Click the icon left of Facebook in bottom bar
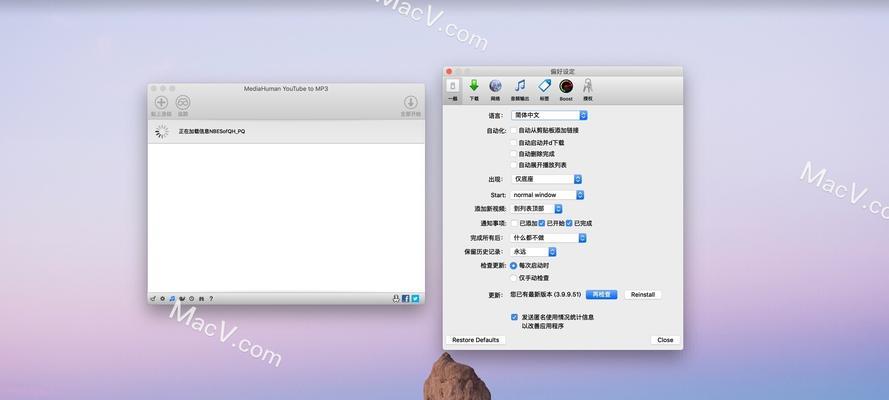The width and height of the screenshot is (889, 400). (396, 299)
